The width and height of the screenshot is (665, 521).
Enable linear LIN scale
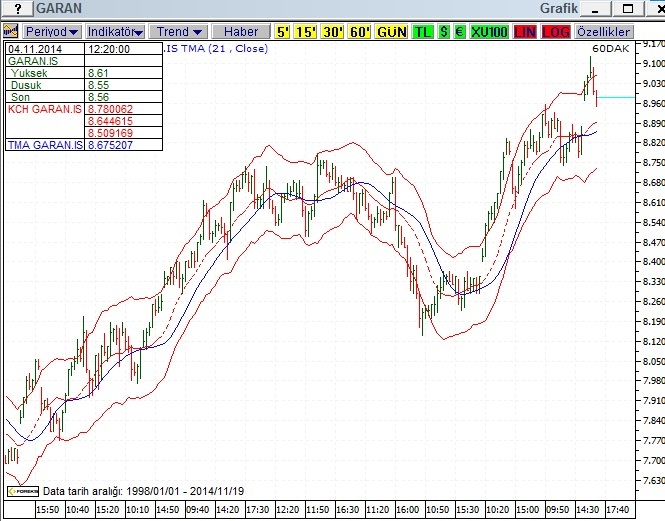tap(525, 32)
